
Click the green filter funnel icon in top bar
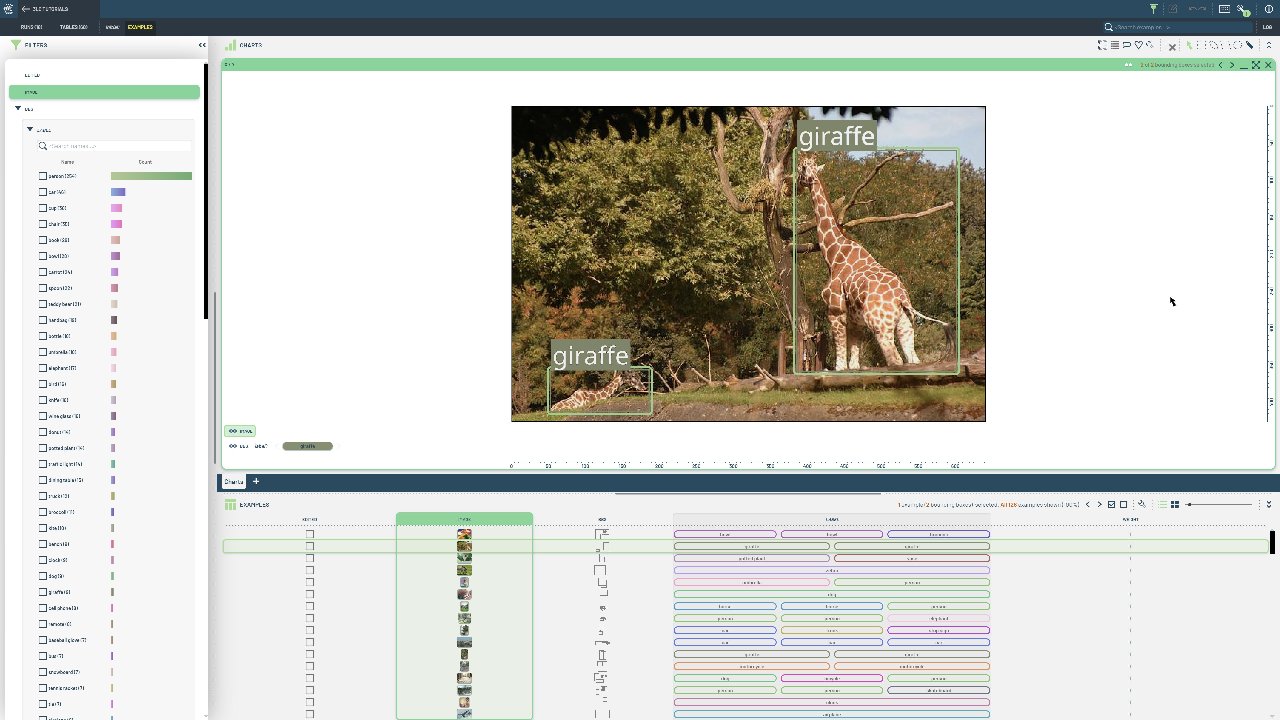1153,9
